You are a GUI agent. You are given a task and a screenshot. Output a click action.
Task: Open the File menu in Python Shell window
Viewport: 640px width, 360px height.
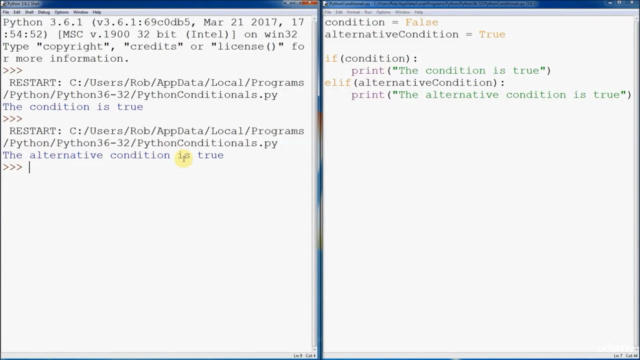[6, 12]
